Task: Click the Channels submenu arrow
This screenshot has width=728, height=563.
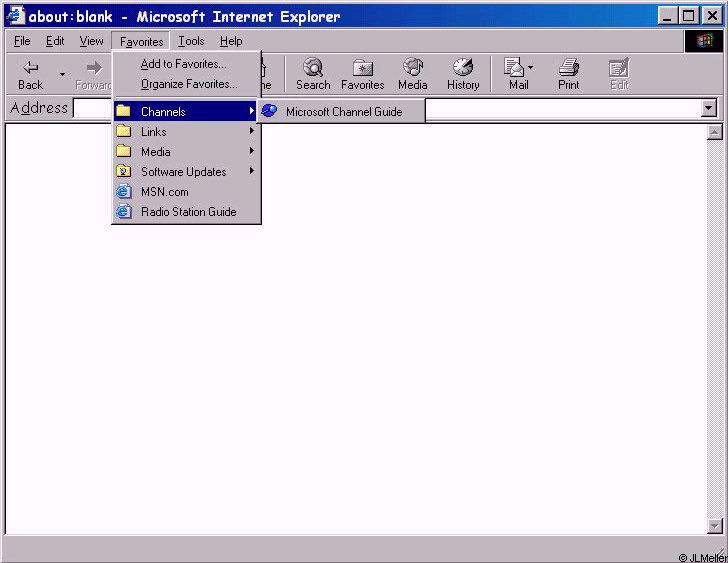Action: tap(252, 111)
